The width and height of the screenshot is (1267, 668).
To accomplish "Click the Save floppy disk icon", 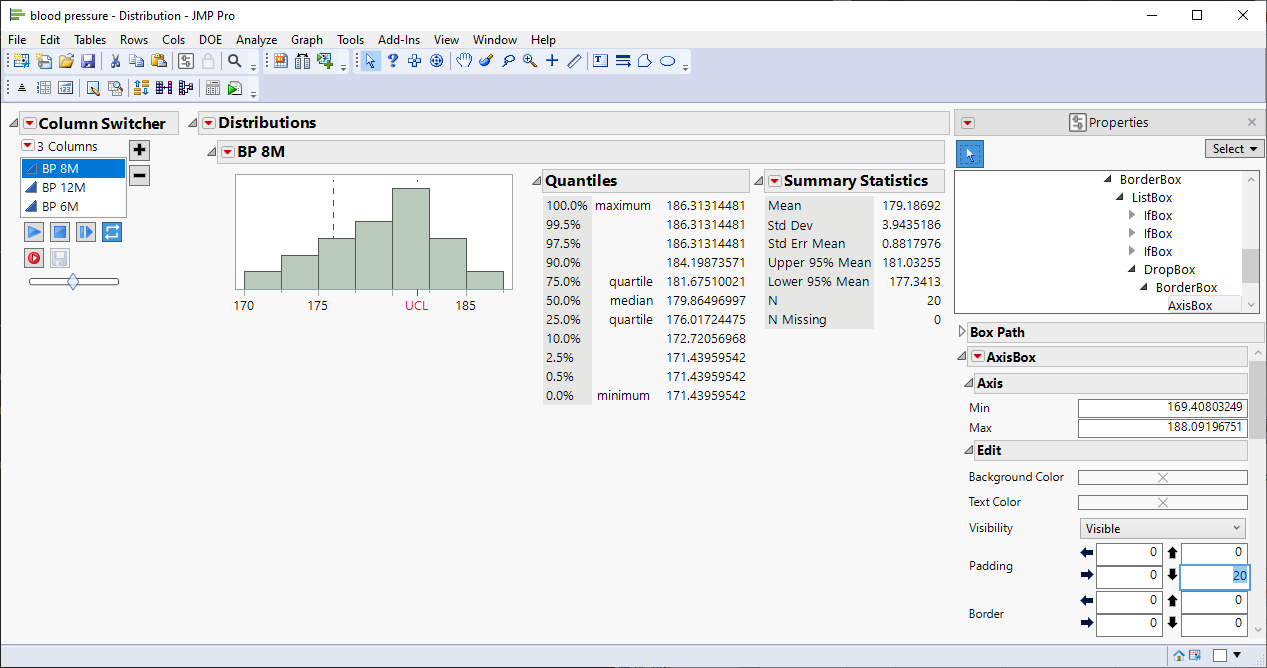I will (88, 61).
